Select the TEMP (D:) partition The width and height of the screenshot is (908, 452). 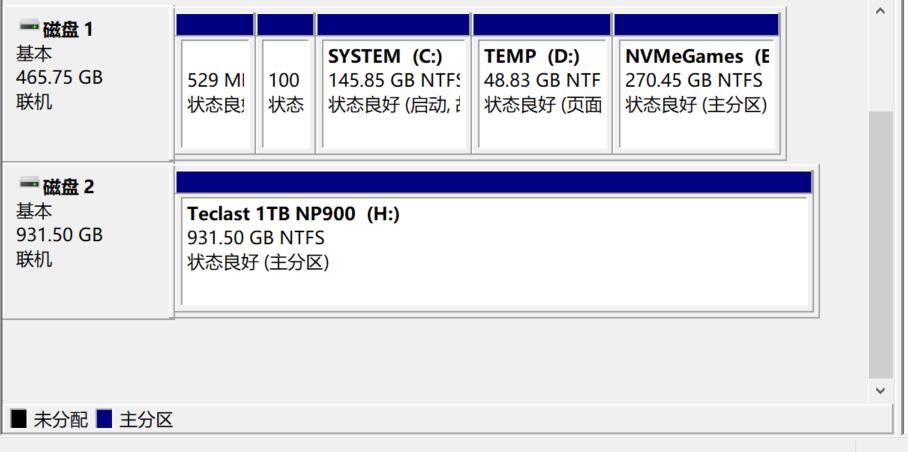[x=541, y=95]
